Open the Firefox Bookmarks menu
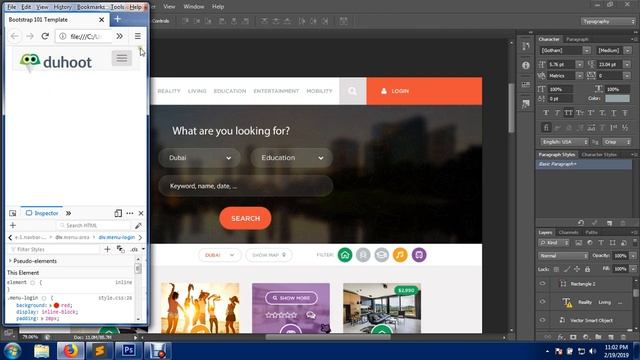Image resolution: width=640 pixels, height=360 pixels. 91,7
